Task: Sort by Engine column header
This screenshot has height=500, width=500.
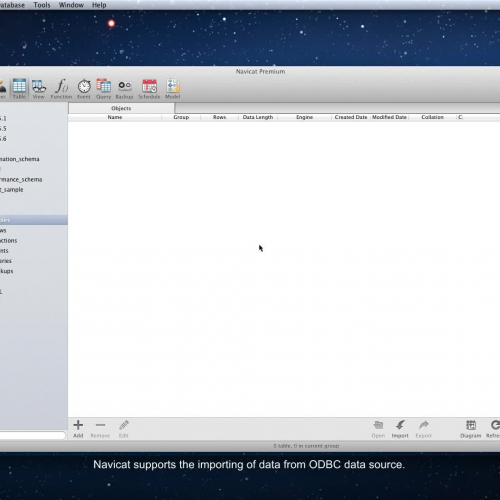Action: click(x=304, y=117)
